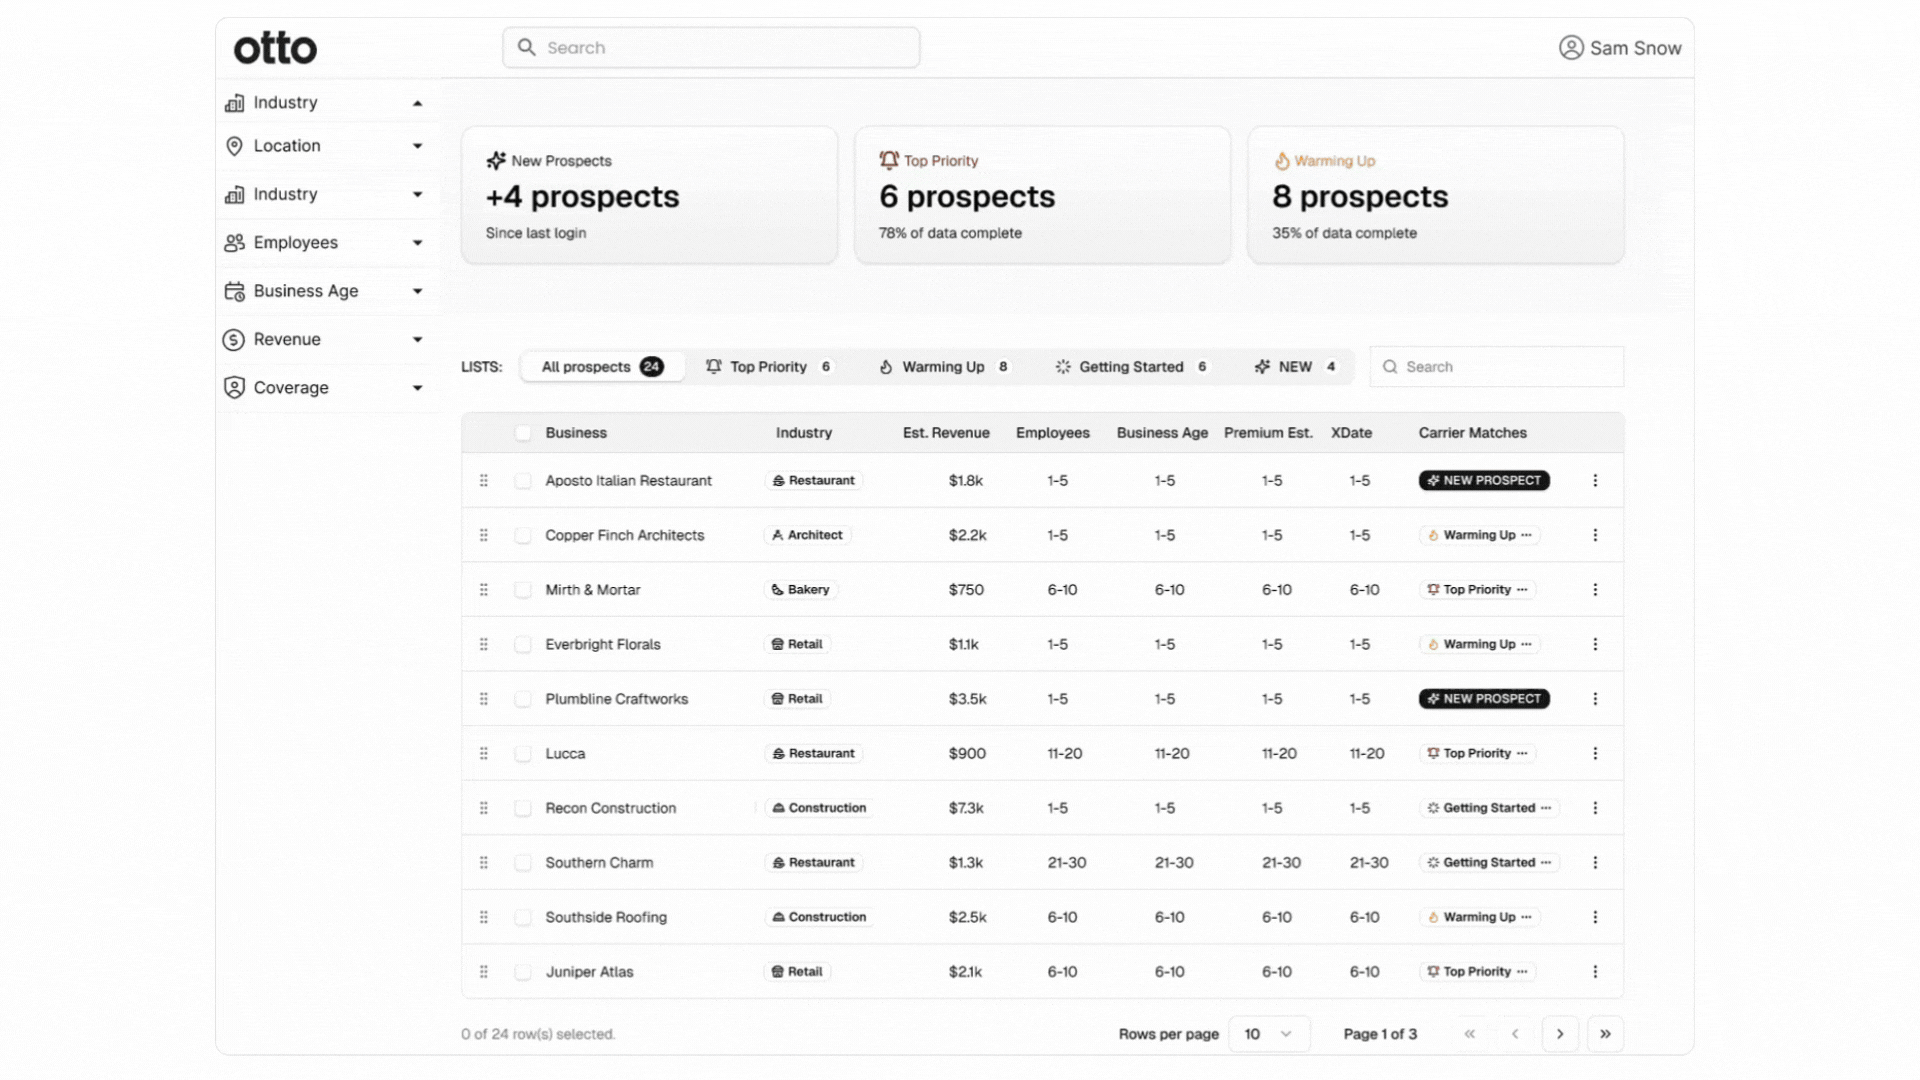Image resolution: width=1920 pixels, height=1080 pixels.
Task: Grab the drag handle for Mirth & Mortar
Action: 484,590
